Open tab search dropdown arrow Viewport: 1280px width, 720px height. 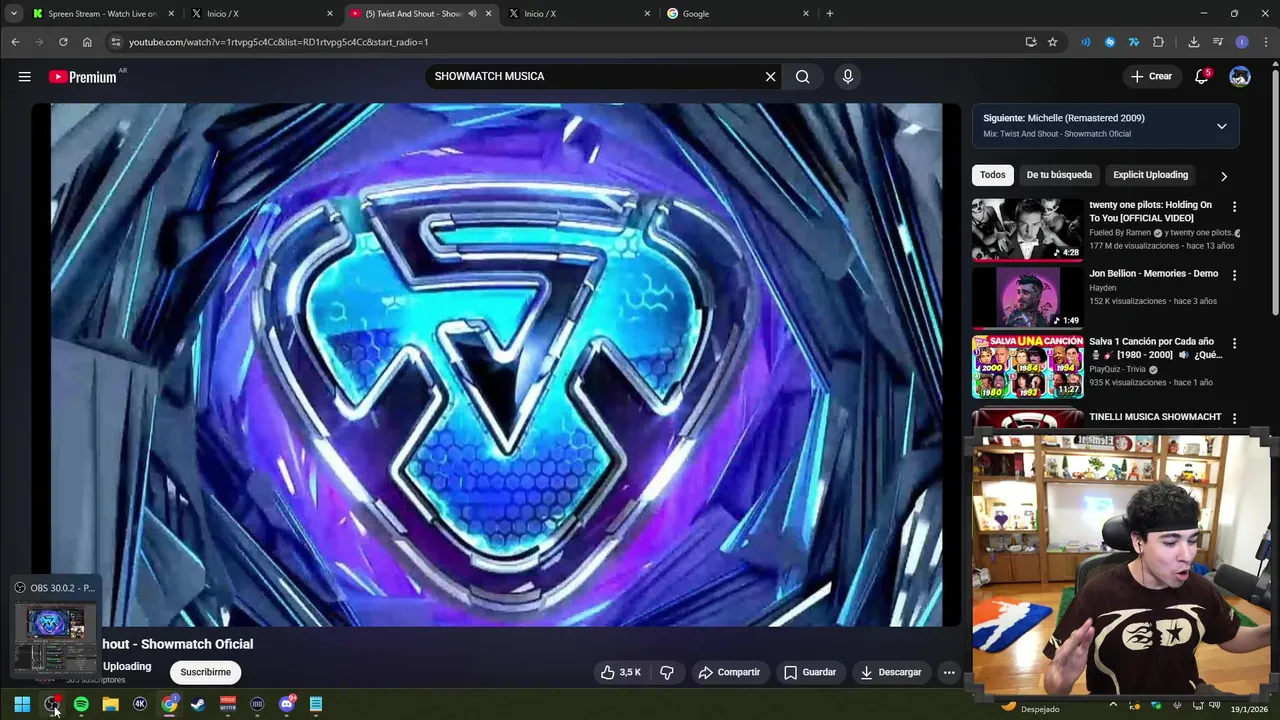pos(13,14)
